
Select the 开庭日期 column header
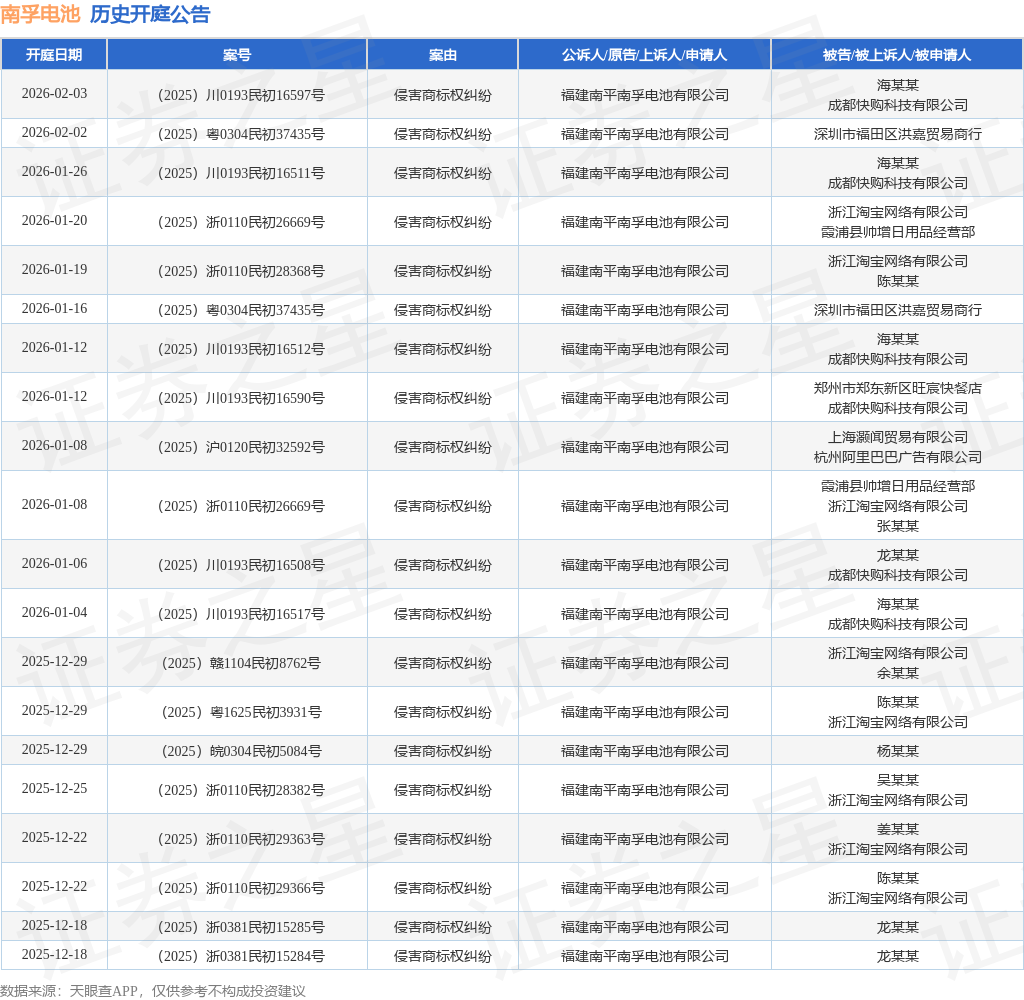54,55
